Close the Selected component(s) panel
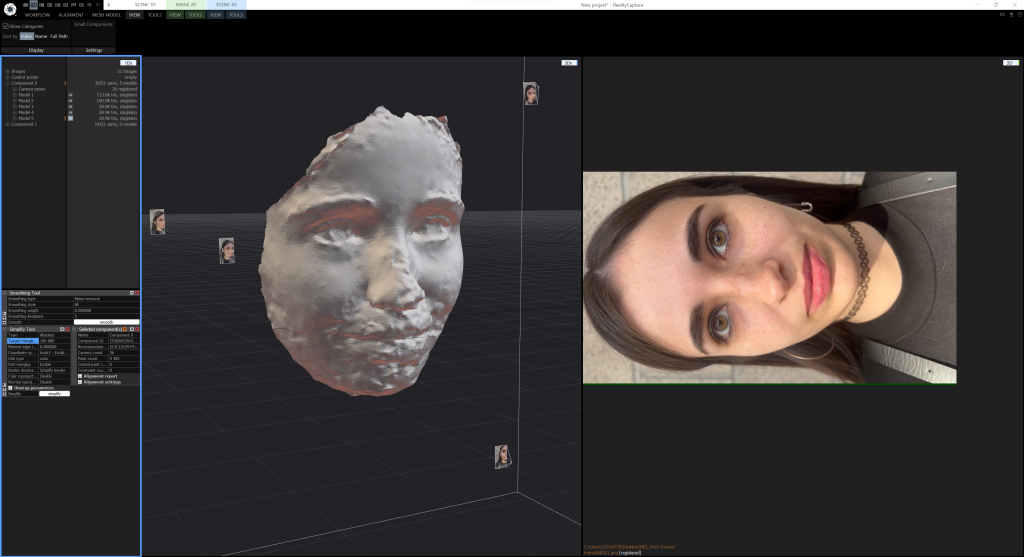 pos(137,329)
